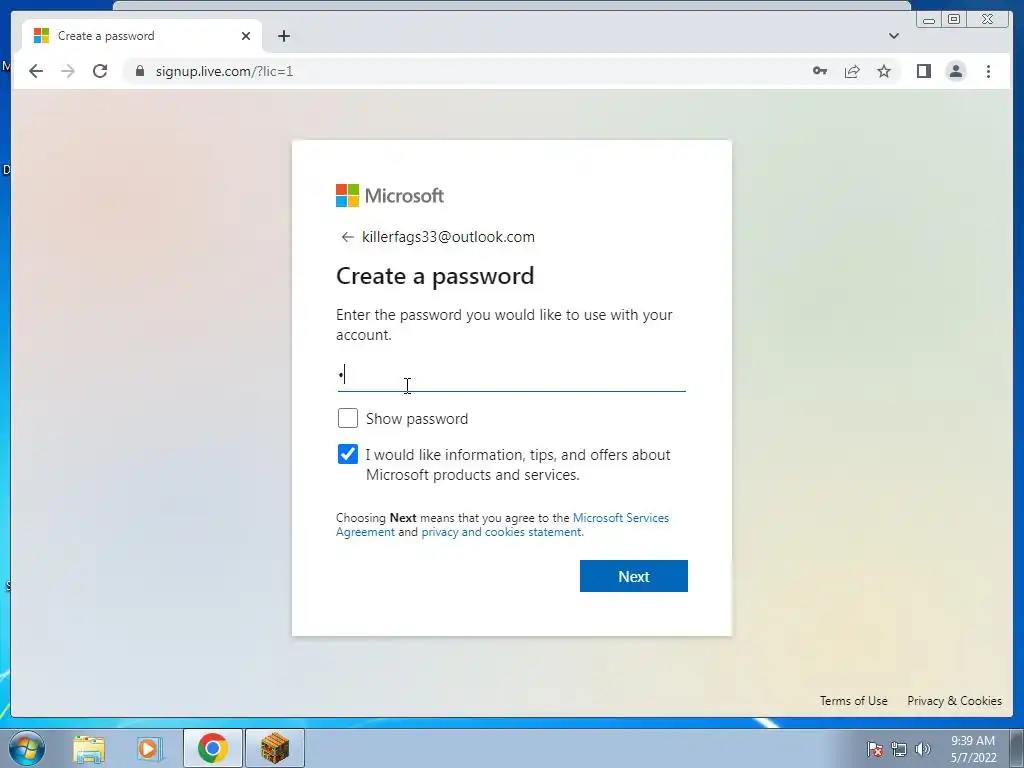Switch to Chrome taskbar button

[213, 748]
